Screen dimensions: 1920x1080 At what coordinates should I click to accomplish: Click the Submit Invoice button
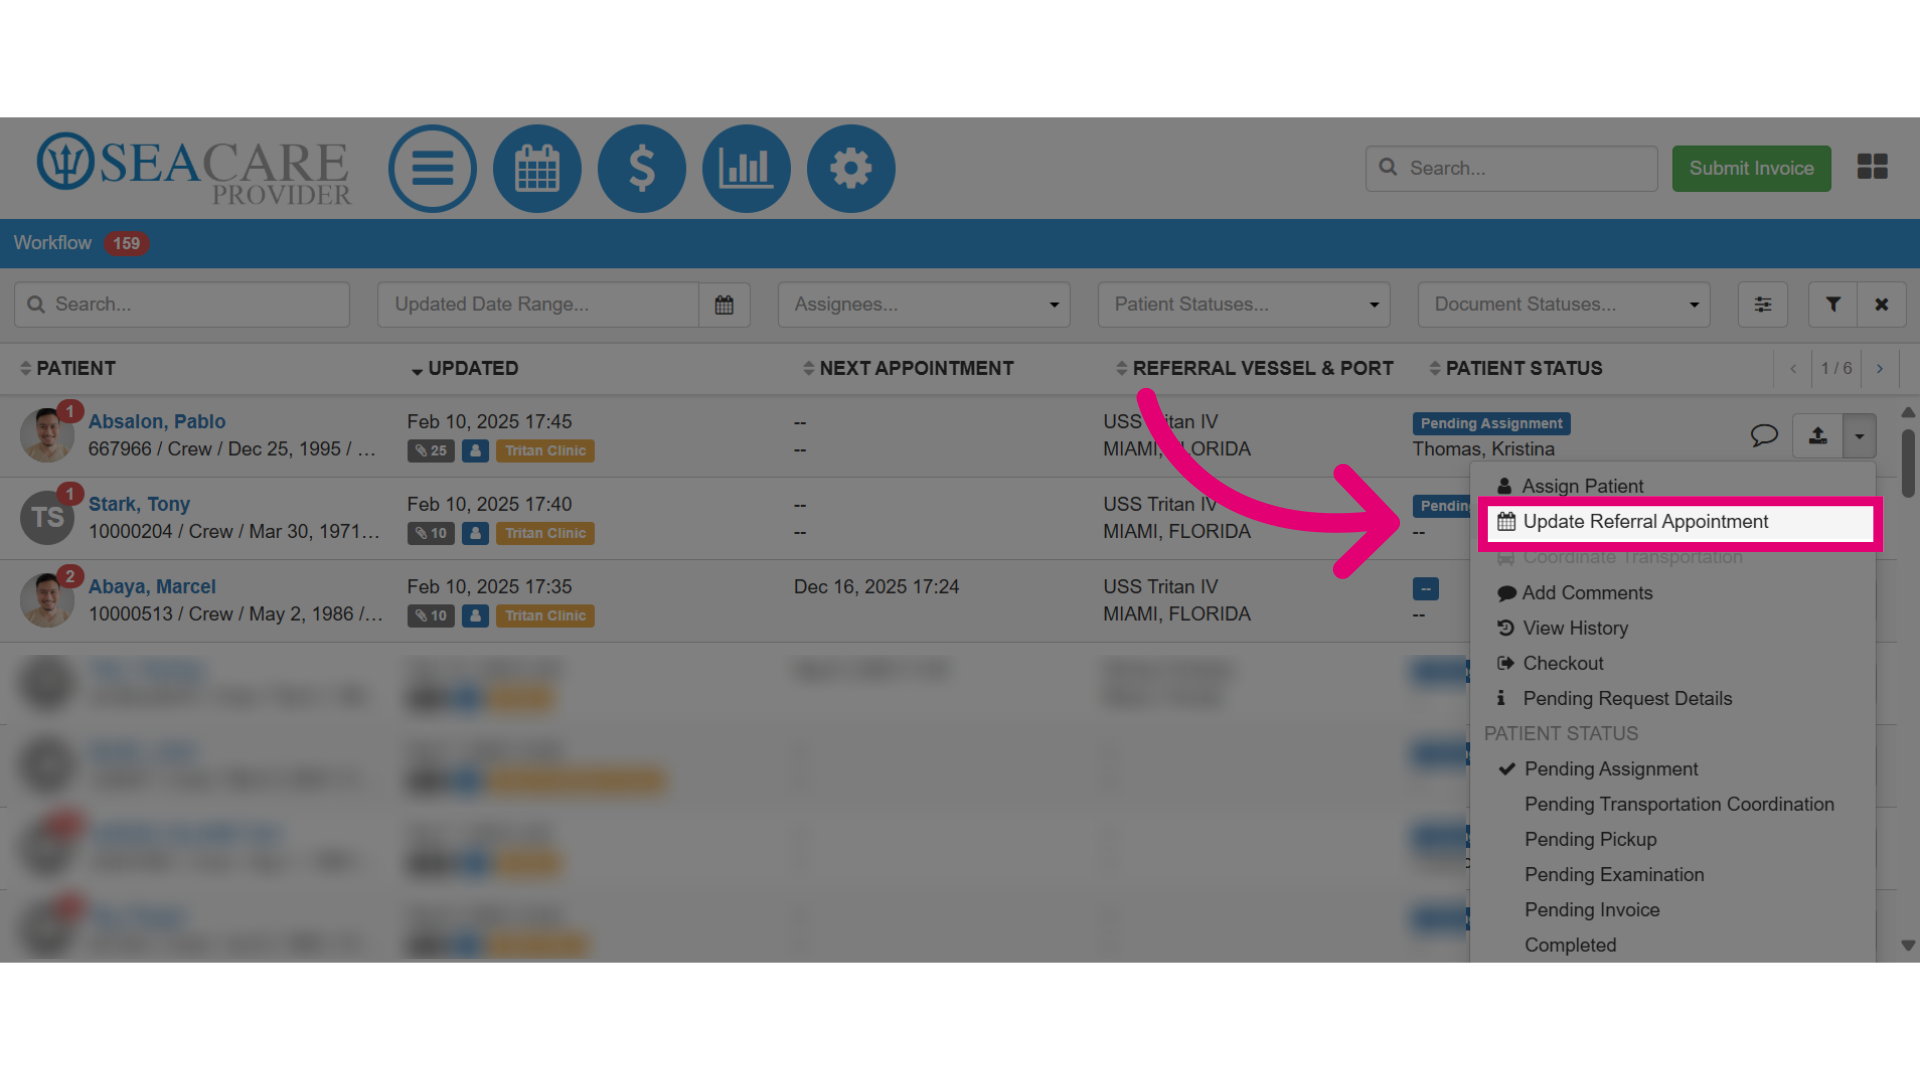click(x=1751, y=168)
